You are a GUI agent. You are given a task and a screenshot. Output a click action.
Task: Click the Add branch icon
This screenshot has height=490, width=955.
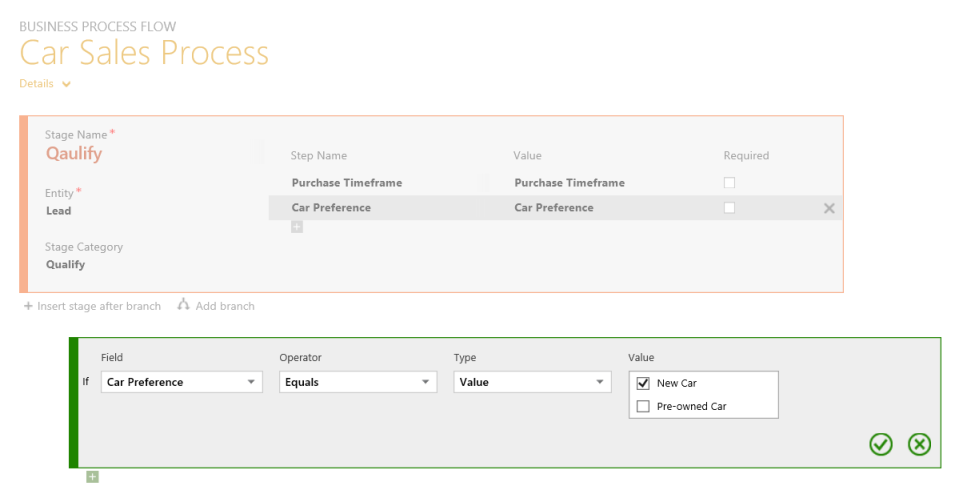(x=183, y=305)
